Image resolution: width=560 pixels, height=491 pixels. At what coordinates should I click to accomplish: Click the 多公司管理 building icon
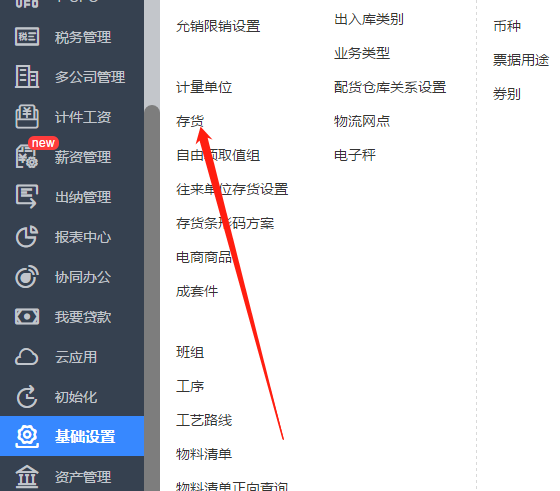(27, 76)
